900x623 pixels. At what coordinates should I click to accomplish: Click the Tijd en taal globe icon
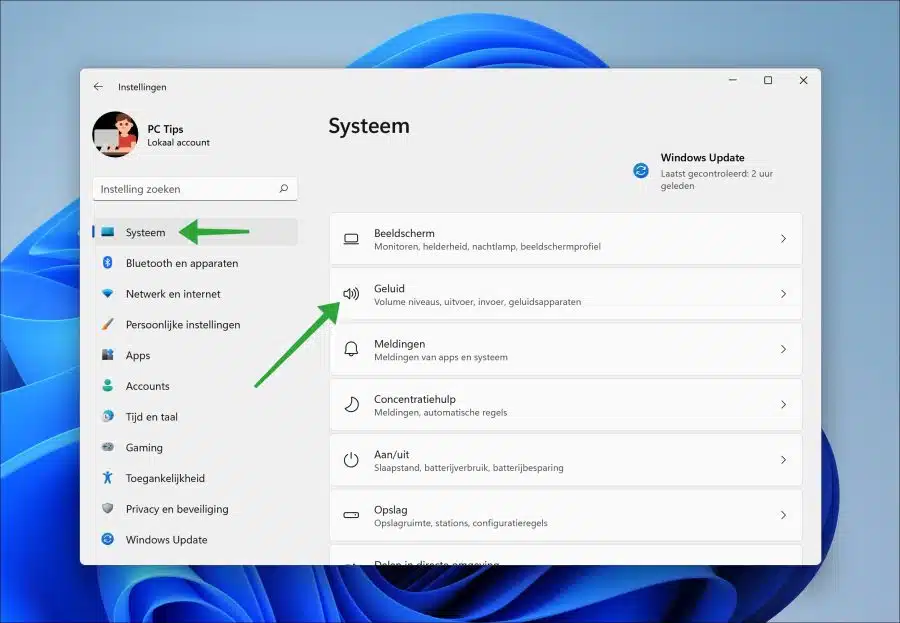tap(107, 416)
